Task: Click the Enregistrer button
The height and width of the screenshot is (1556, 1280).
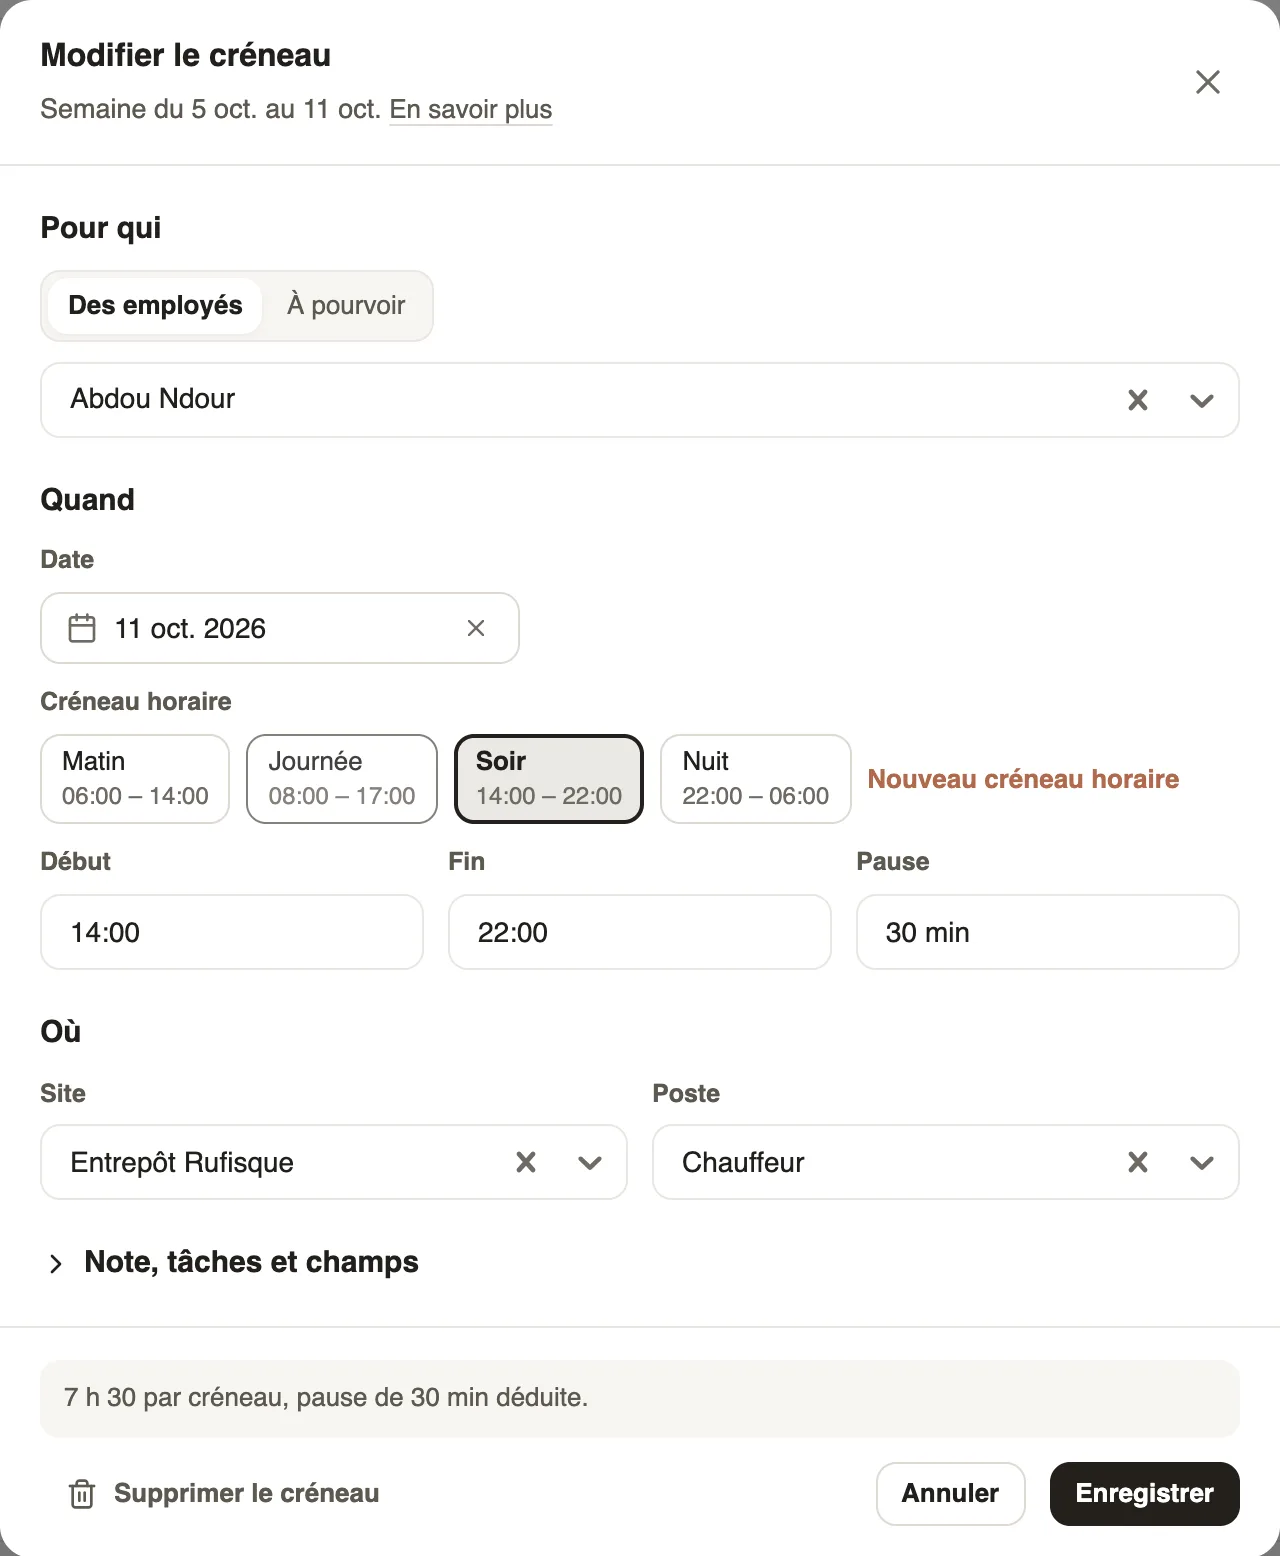Action: (1145, 1494)
